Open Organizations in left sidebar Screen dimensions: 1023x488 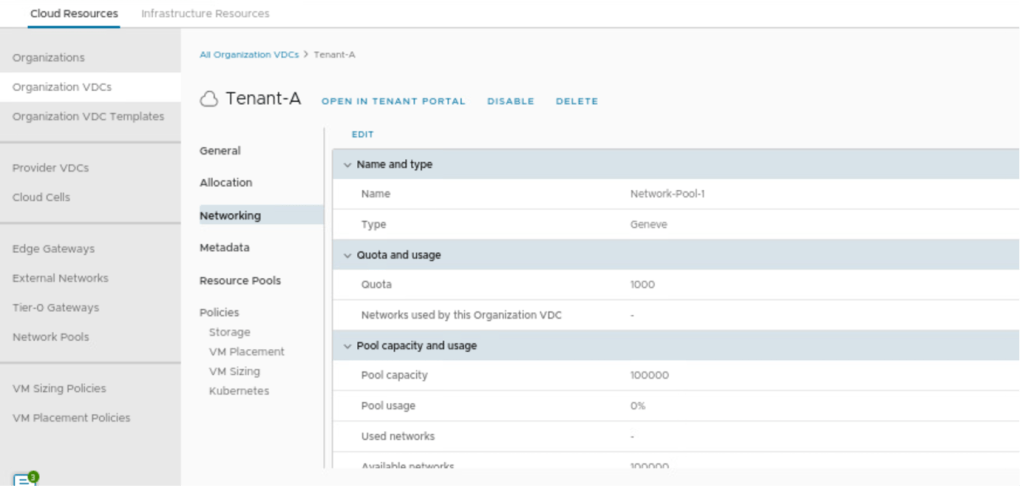[48, 58]
